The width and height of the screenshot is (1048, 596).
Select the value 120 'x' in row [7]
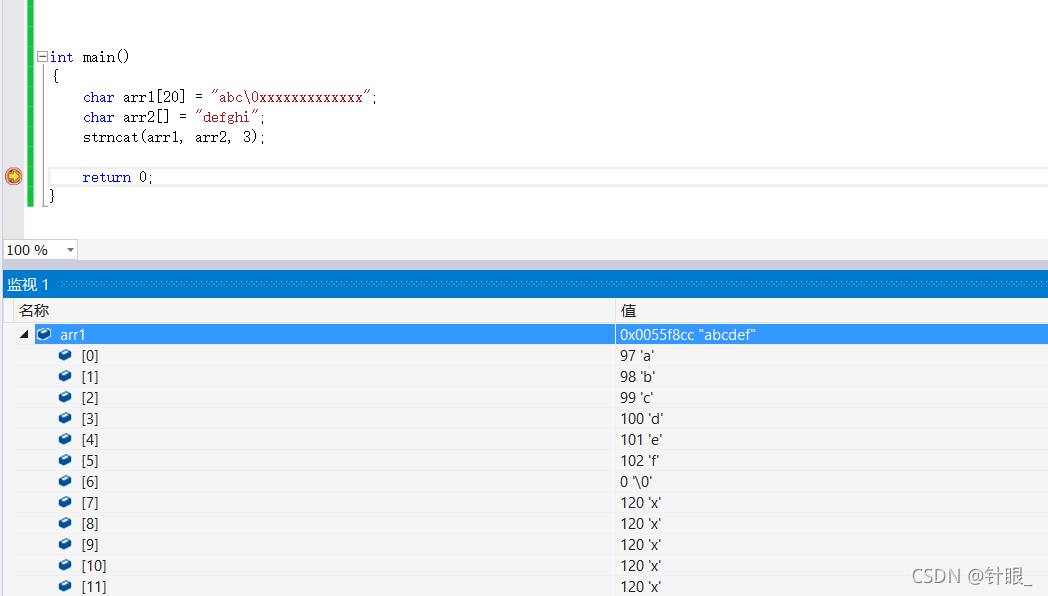(x=640, y=502)
